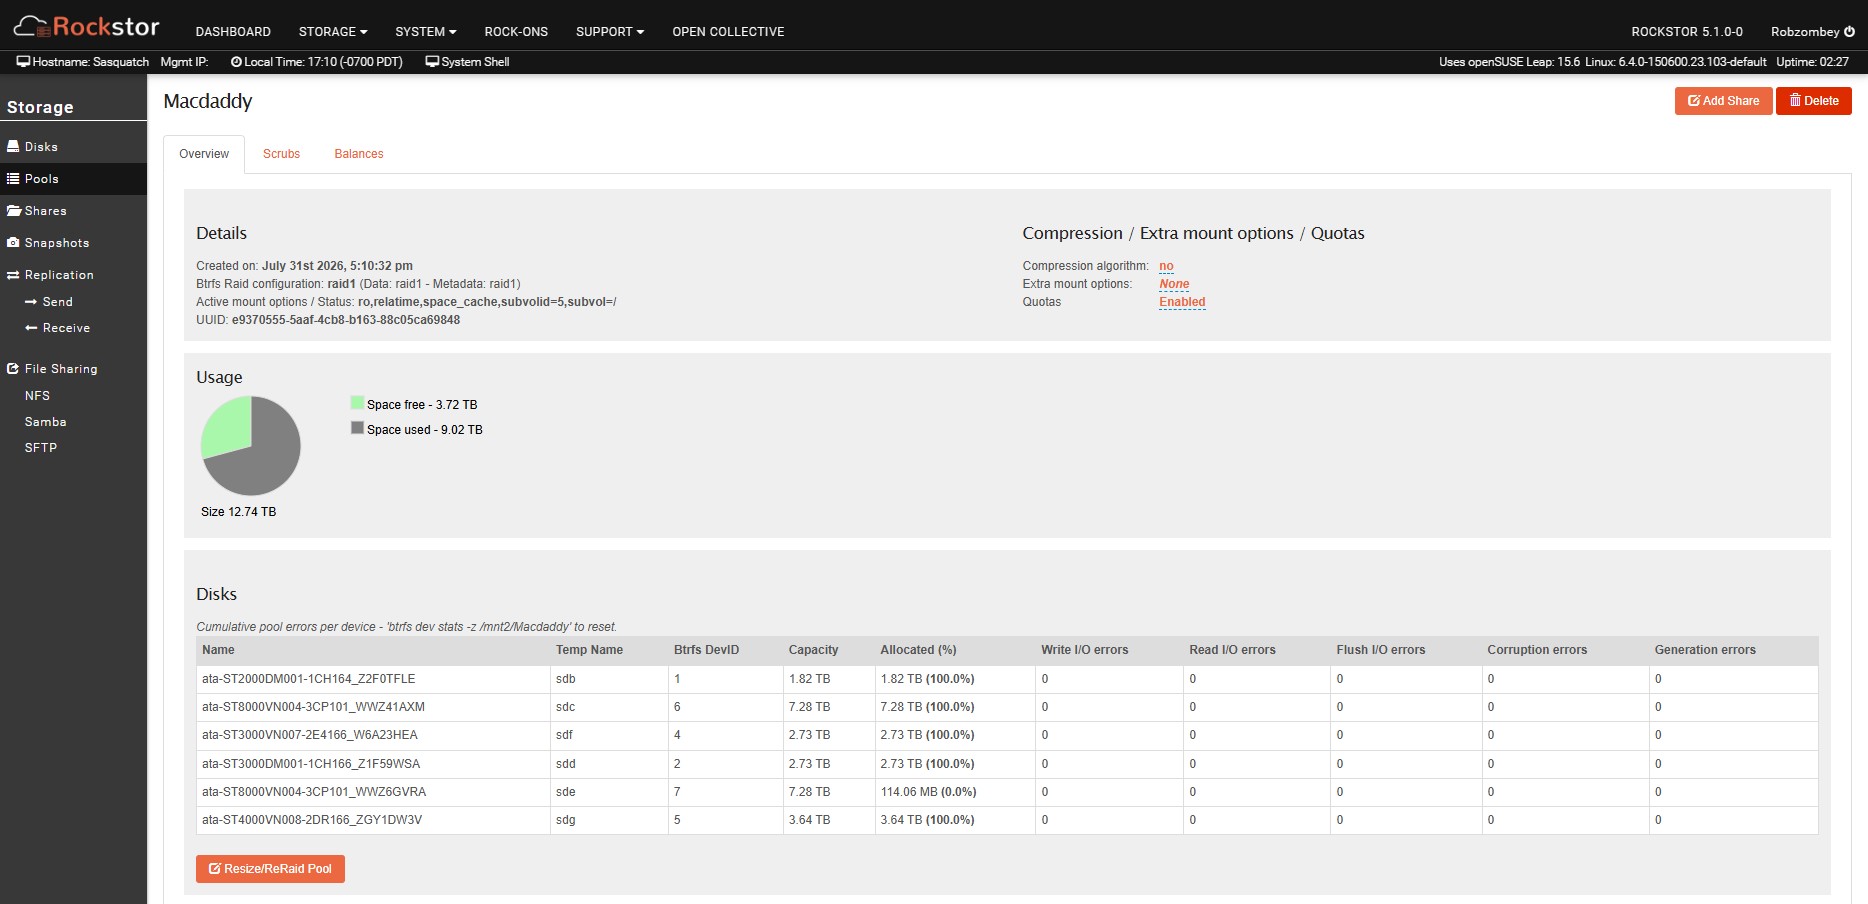Screen dimensions: 1868x904
Task: Switch to the Scrubs tab
Action: pos(281,154)
